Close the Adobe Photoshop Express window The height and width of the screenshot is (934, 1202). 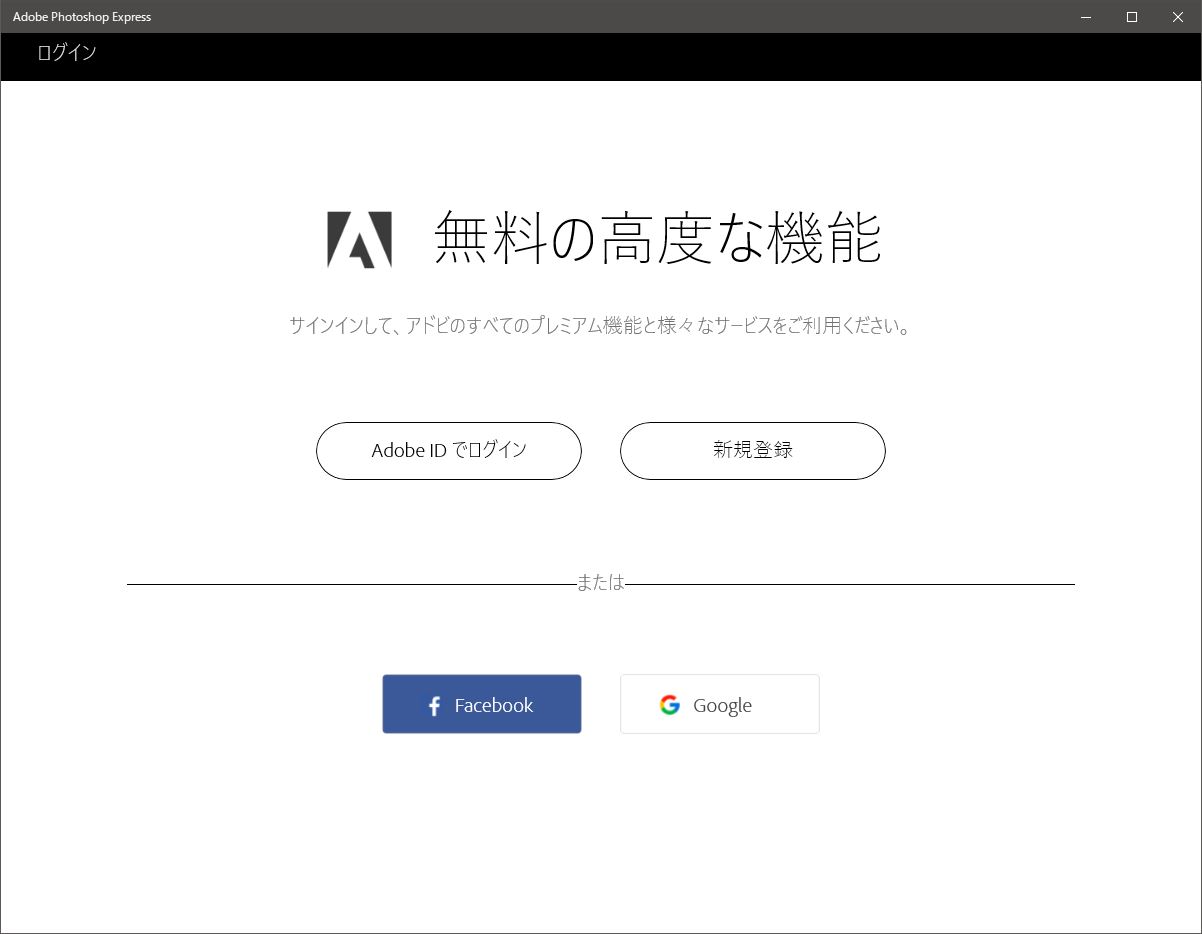[x=1177, y=17]
